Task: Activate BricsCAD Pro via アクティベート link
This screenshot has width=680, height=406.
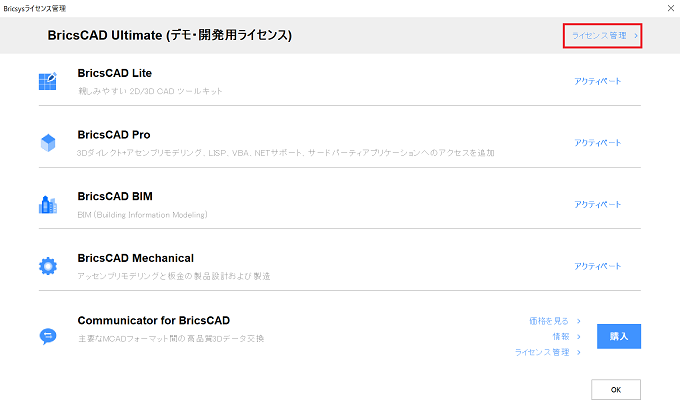Action: (x=598, y=143)
